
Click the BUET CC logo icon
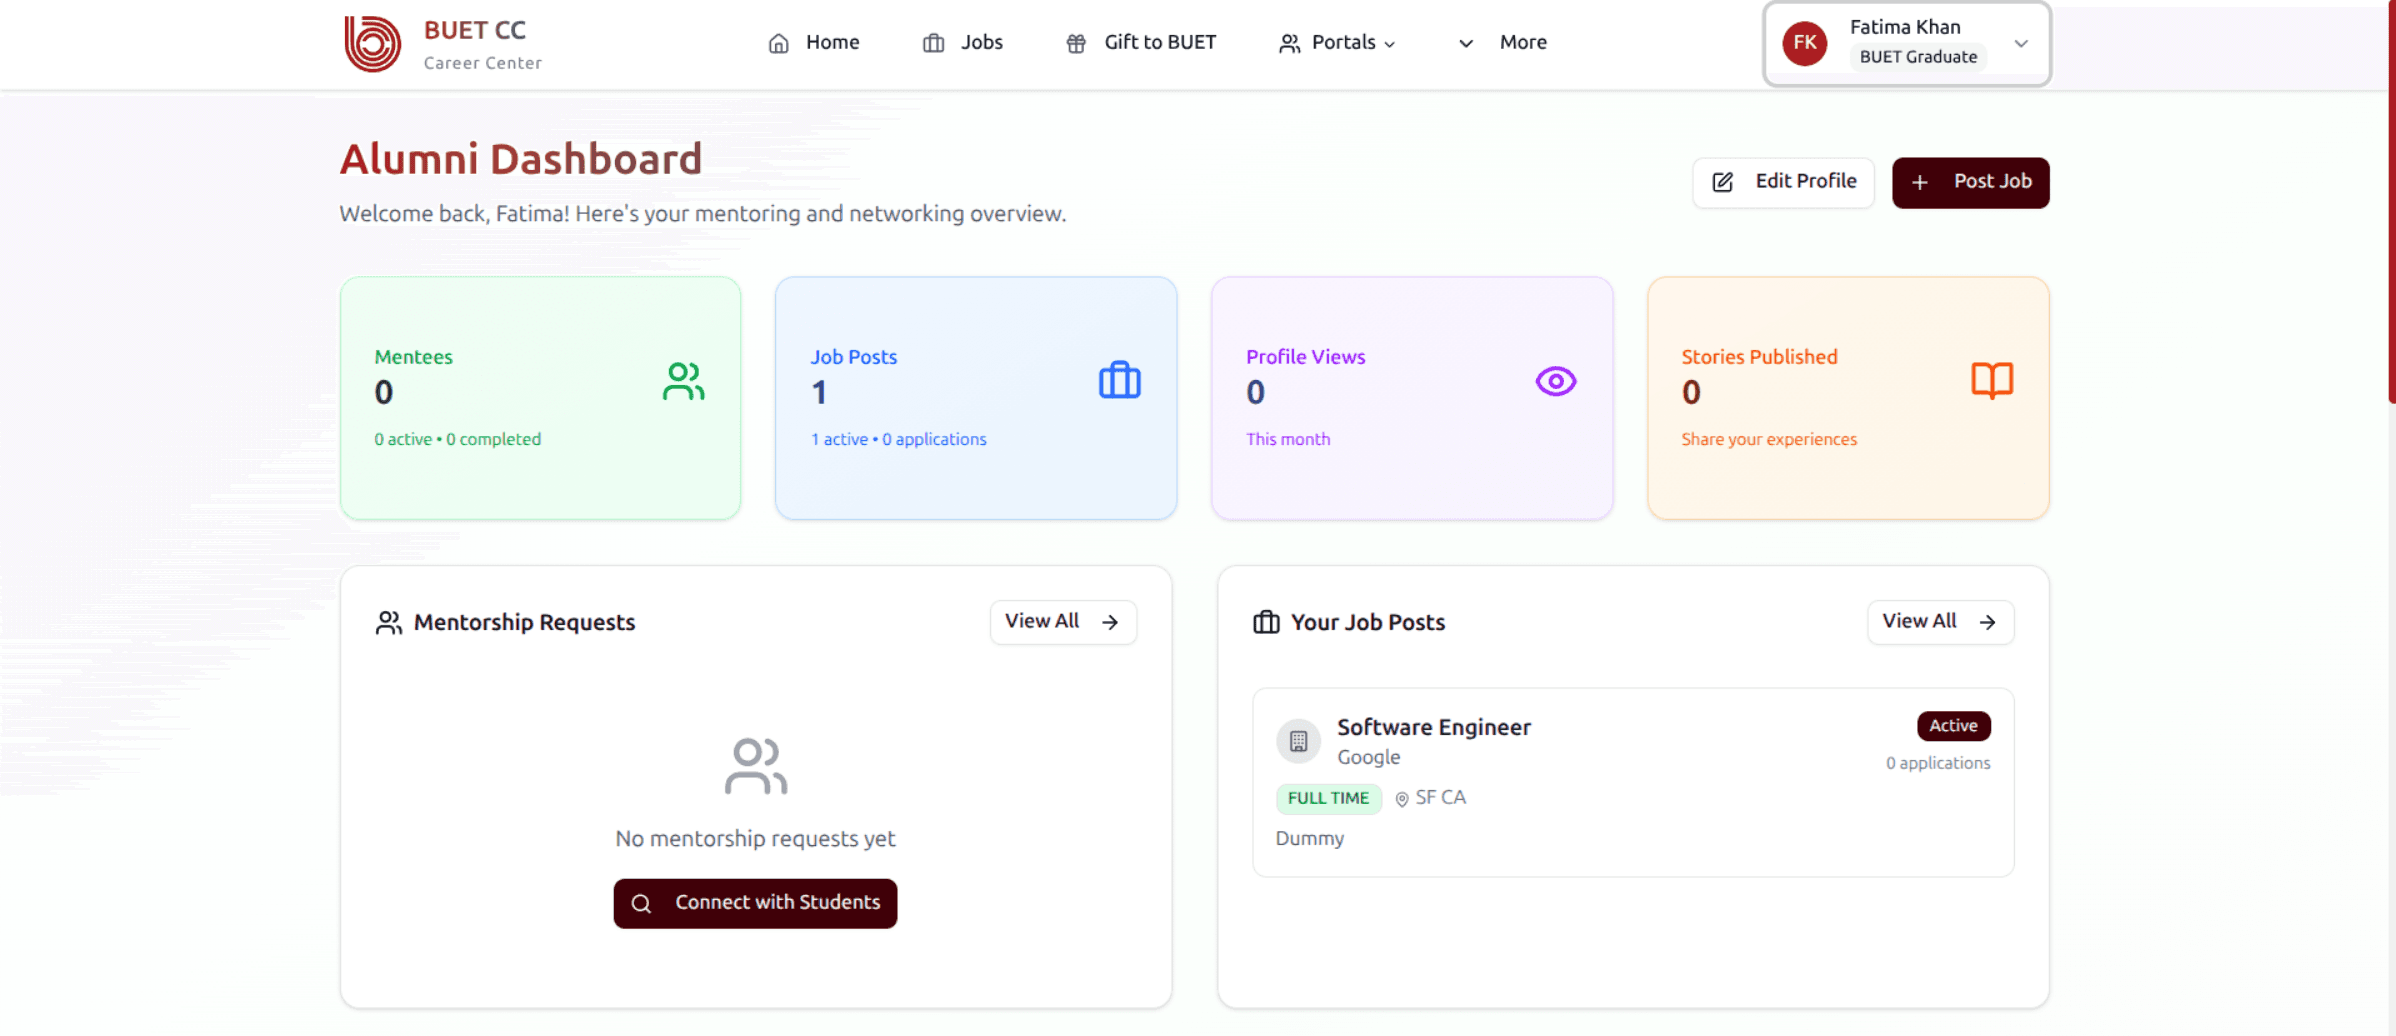(372, 43)
